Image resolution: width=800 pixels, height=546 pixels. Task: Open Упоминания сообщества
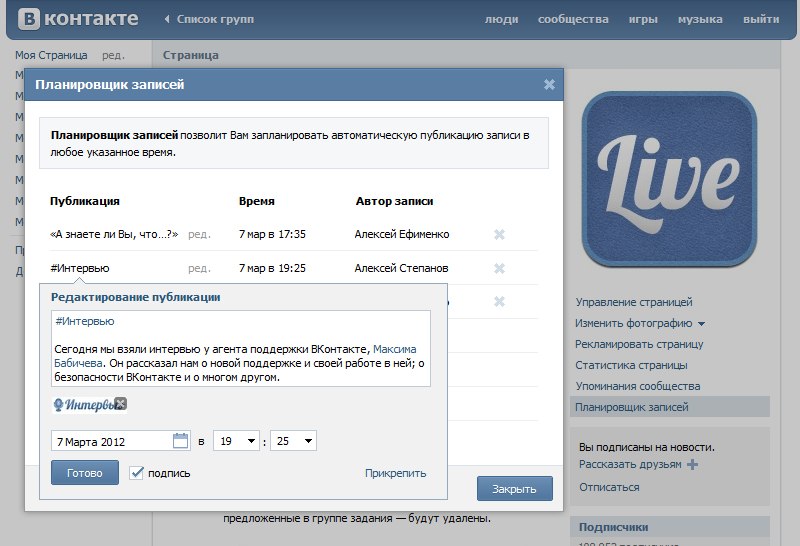[x=638, y=386]
